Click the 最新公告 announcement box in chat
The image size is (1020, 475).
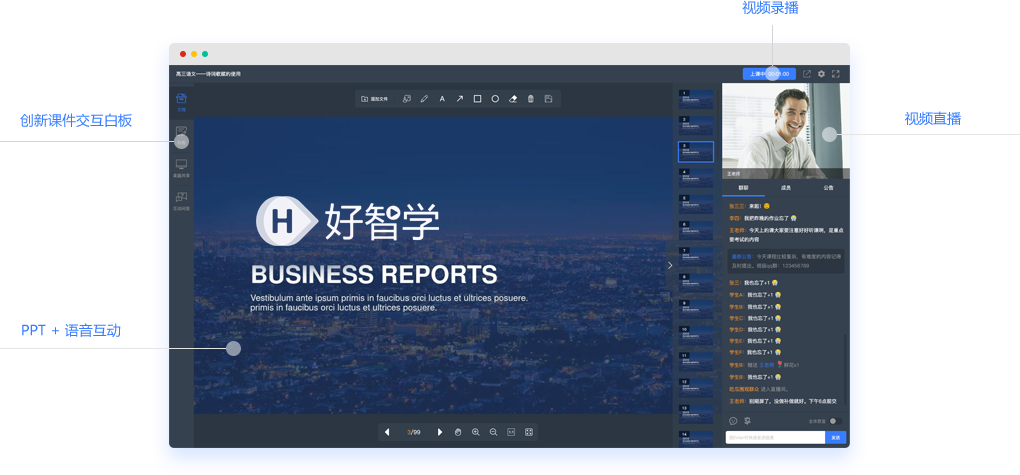point(786,261)
